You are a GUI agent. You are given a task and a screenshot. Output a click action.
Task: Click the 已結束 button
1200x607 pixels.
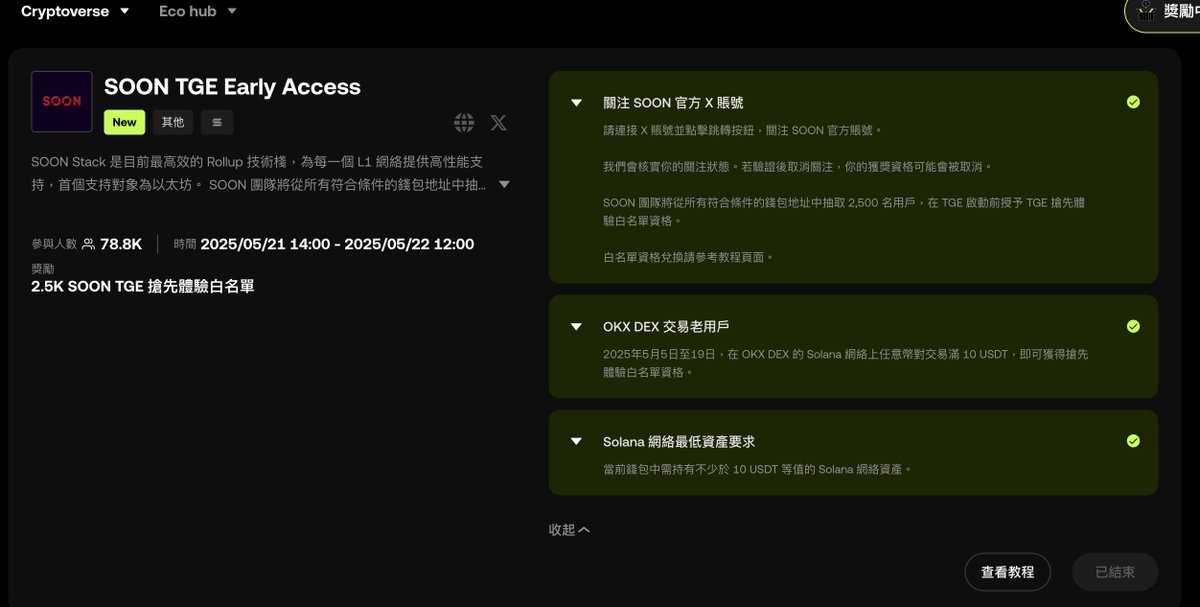[x=1115, y=572]
